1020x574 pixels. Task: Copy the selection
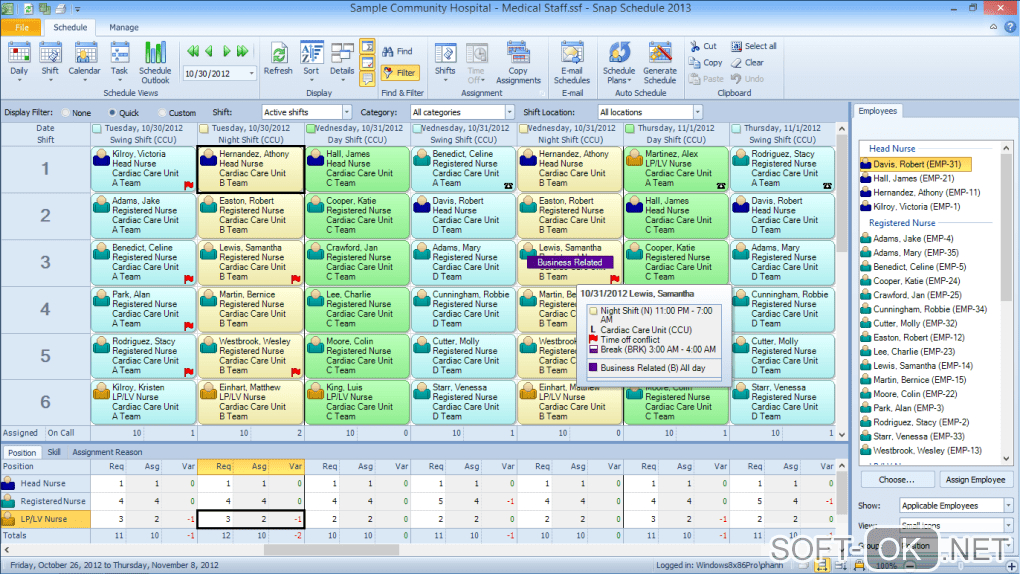706,62
